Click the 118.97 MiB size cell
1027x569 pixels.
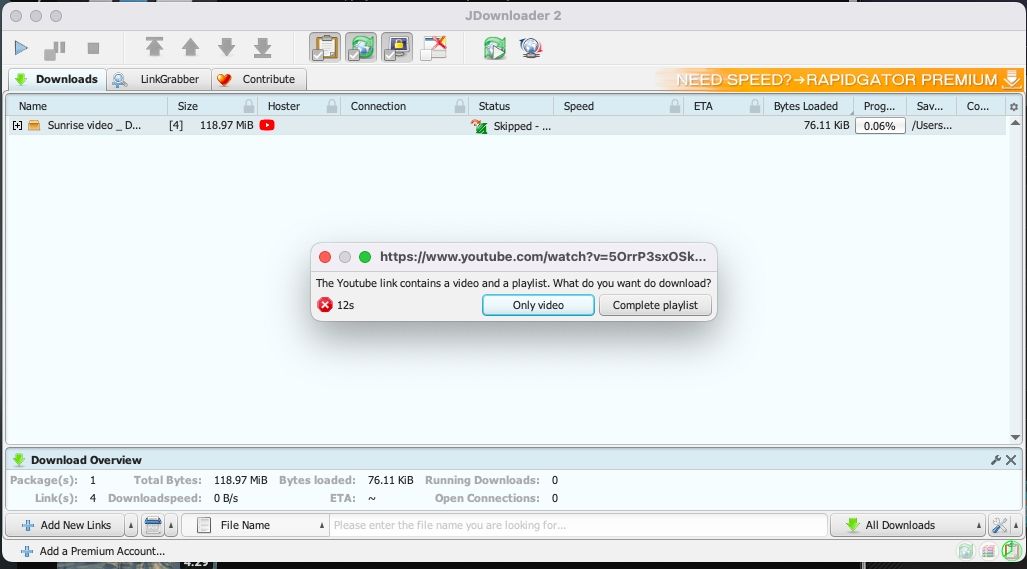(226, 125)
